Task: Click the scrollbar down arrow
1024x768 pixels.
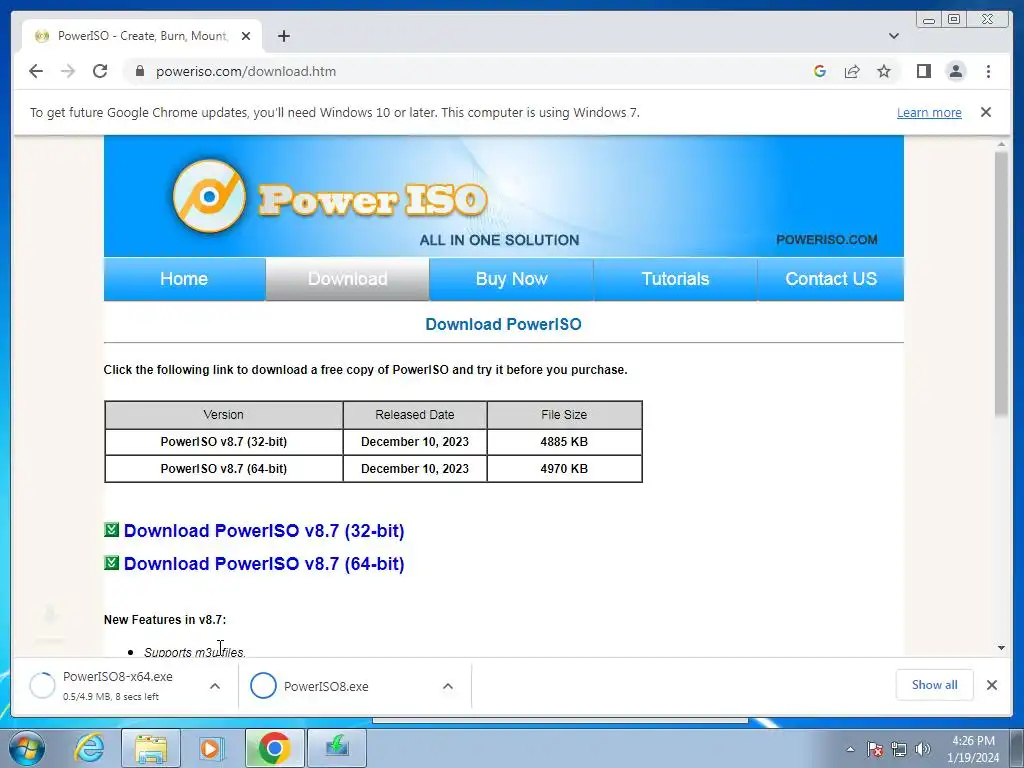Action: [x=1001, y=648]
